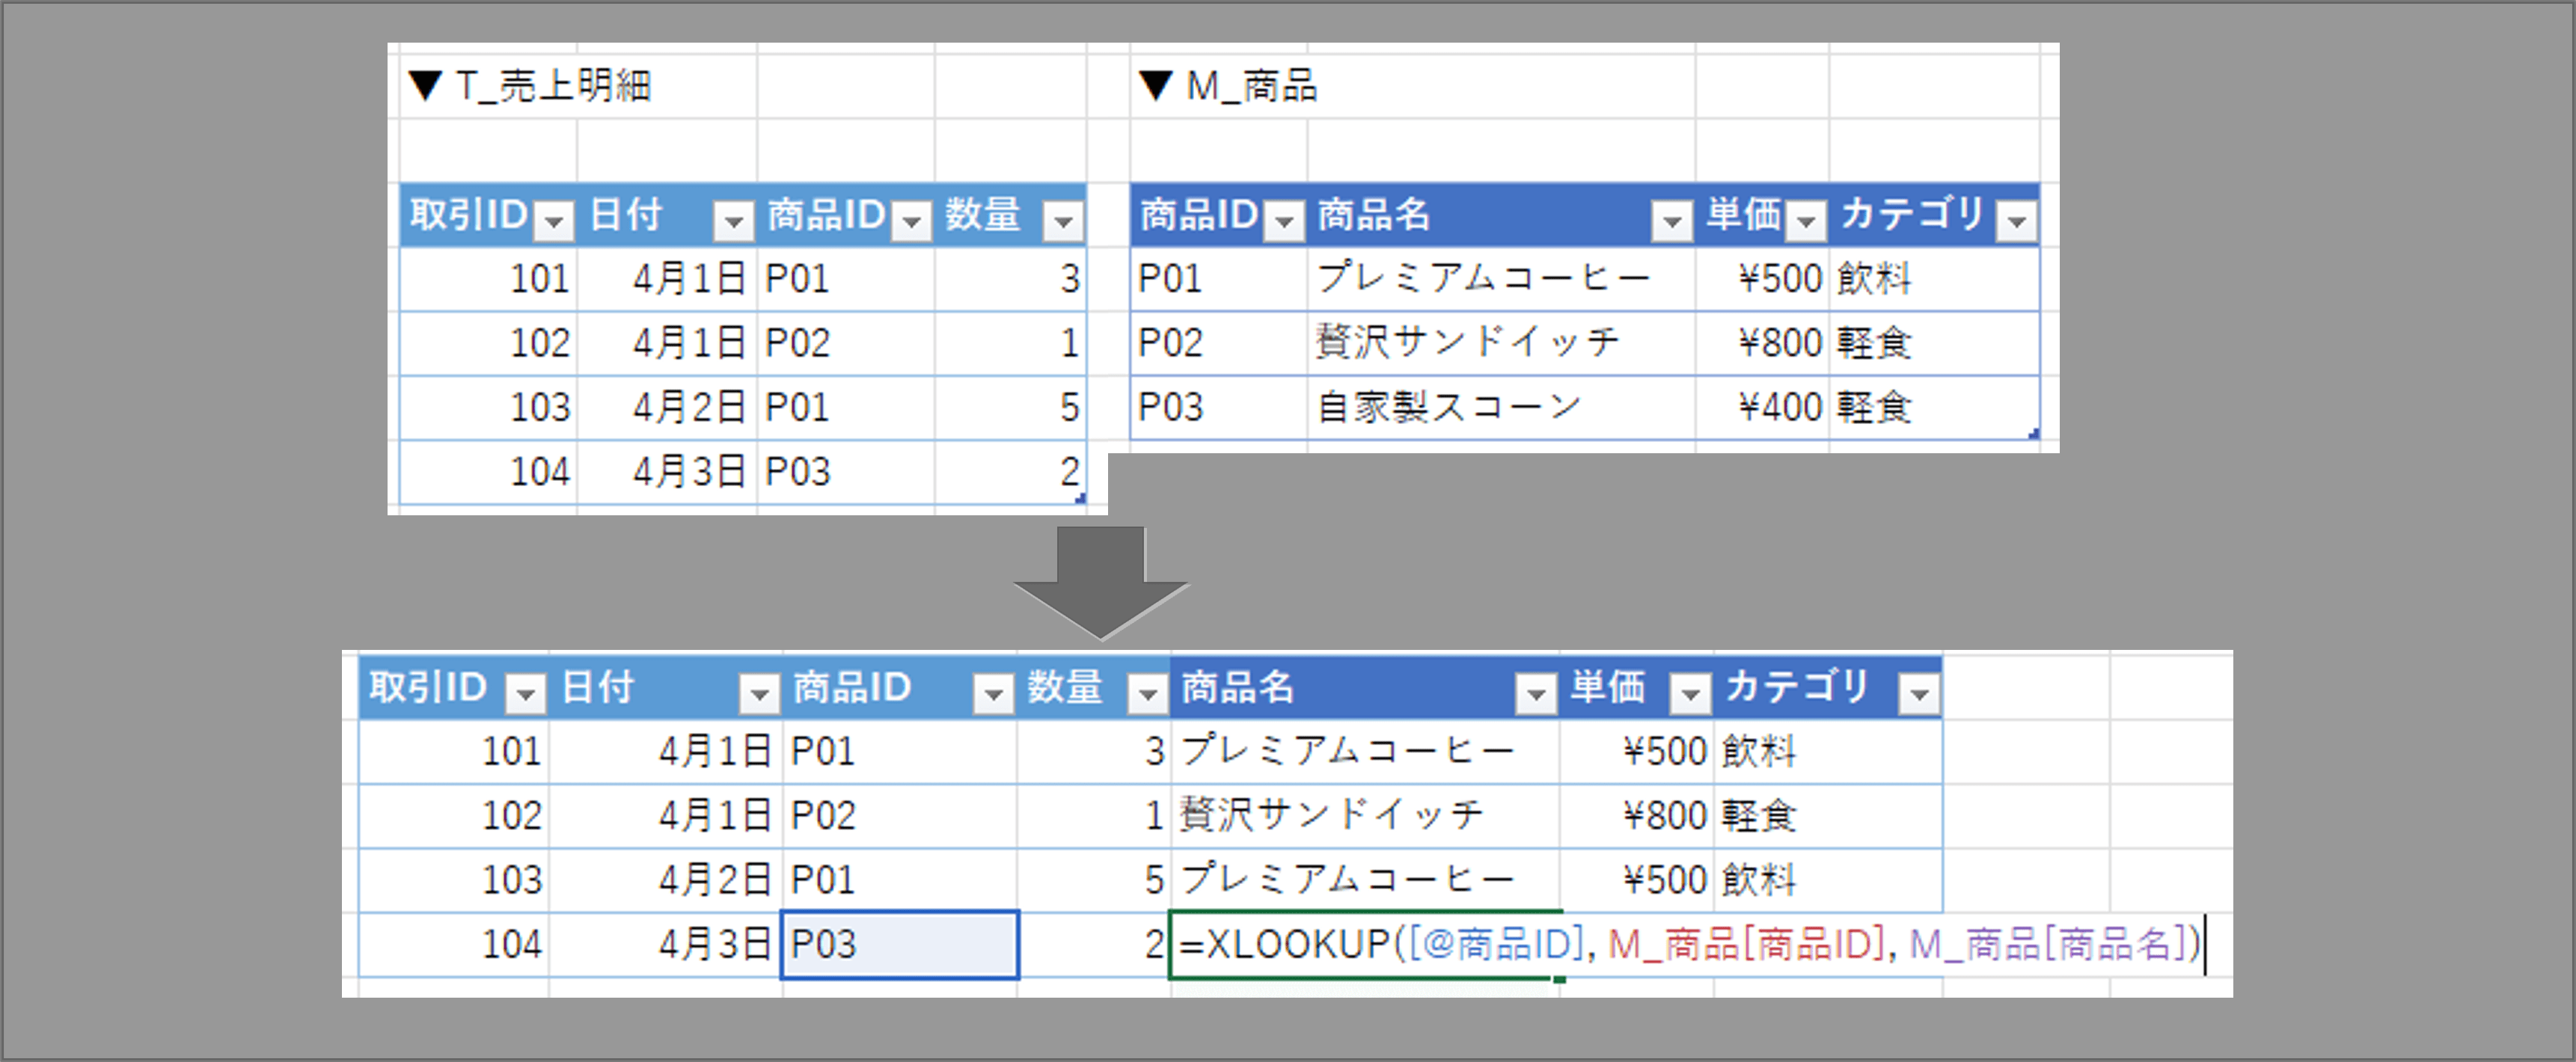This screenshot has width=2576, height=1062.
Task: Select 4月2日 cell in top T_売上明細 table
Action: (667, 407)
